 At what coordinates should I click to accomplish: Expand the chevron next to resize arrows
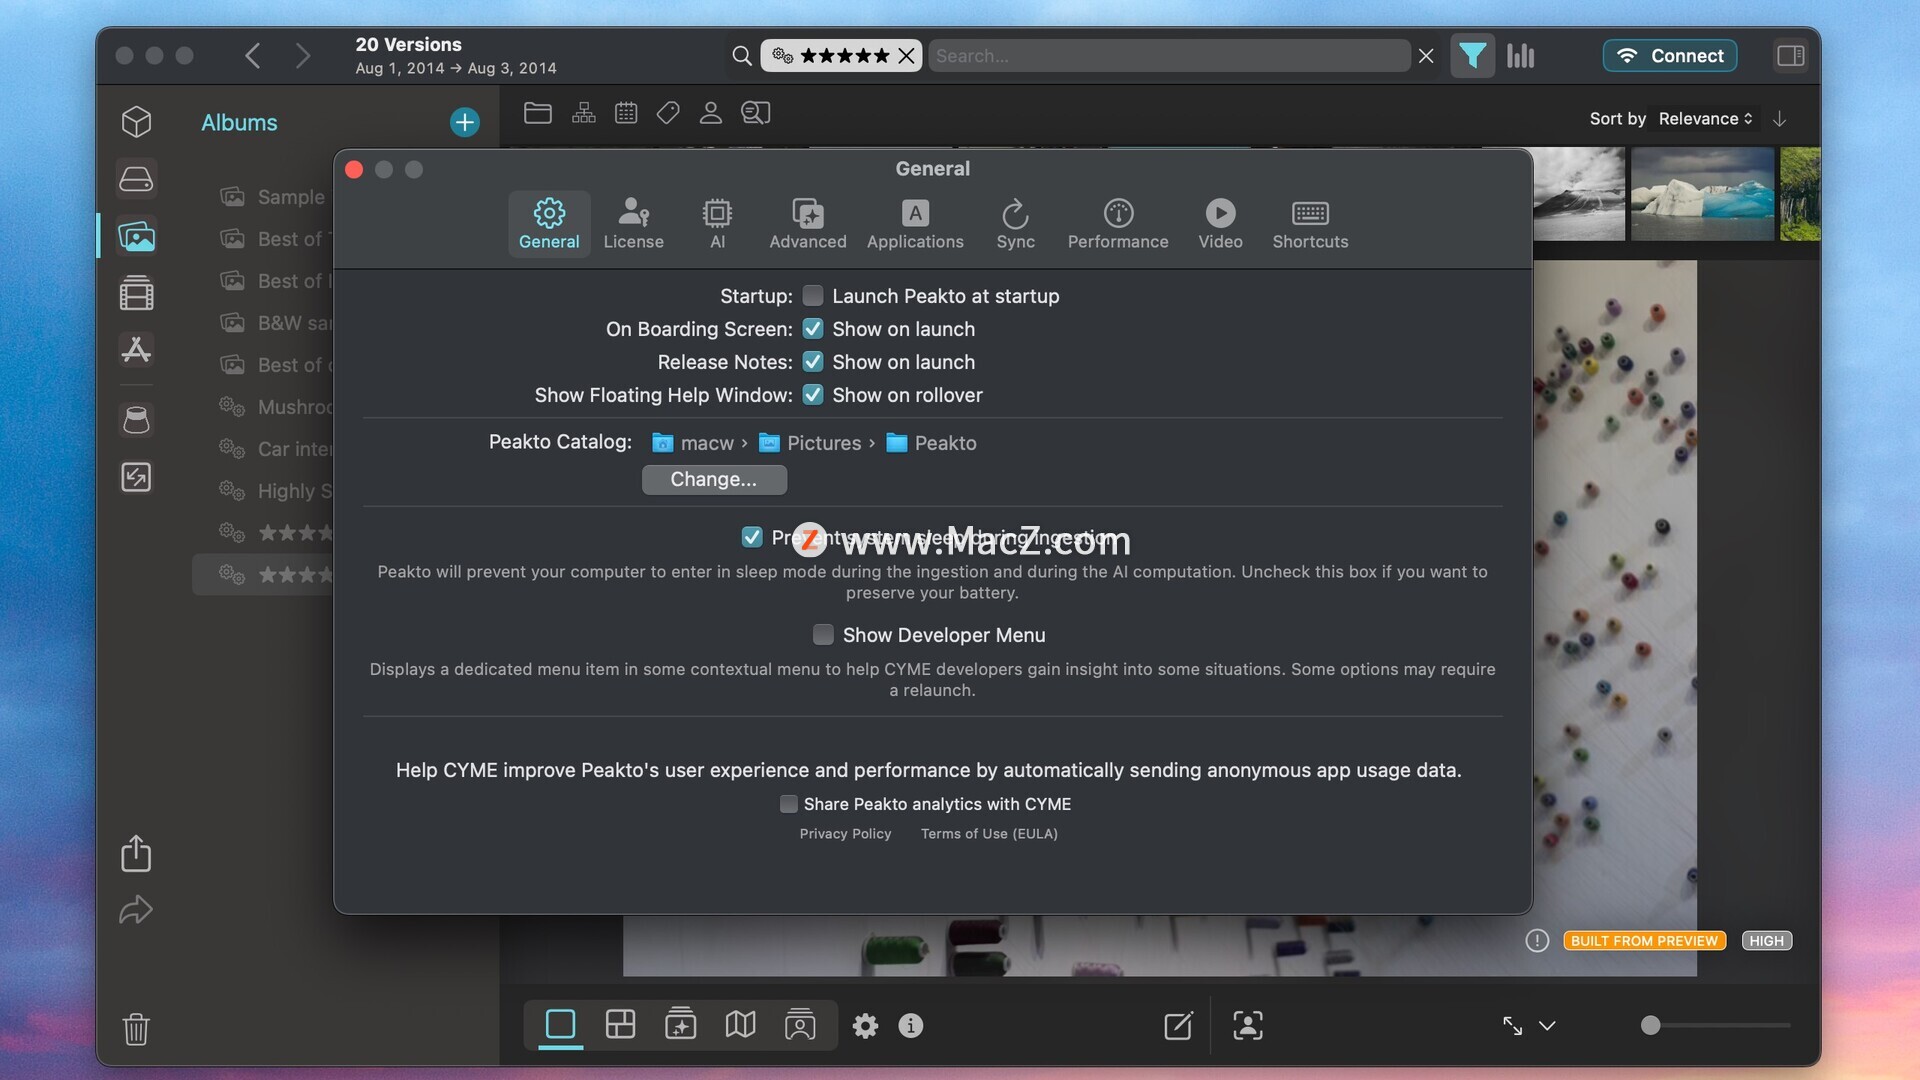pos(1547,1026)
